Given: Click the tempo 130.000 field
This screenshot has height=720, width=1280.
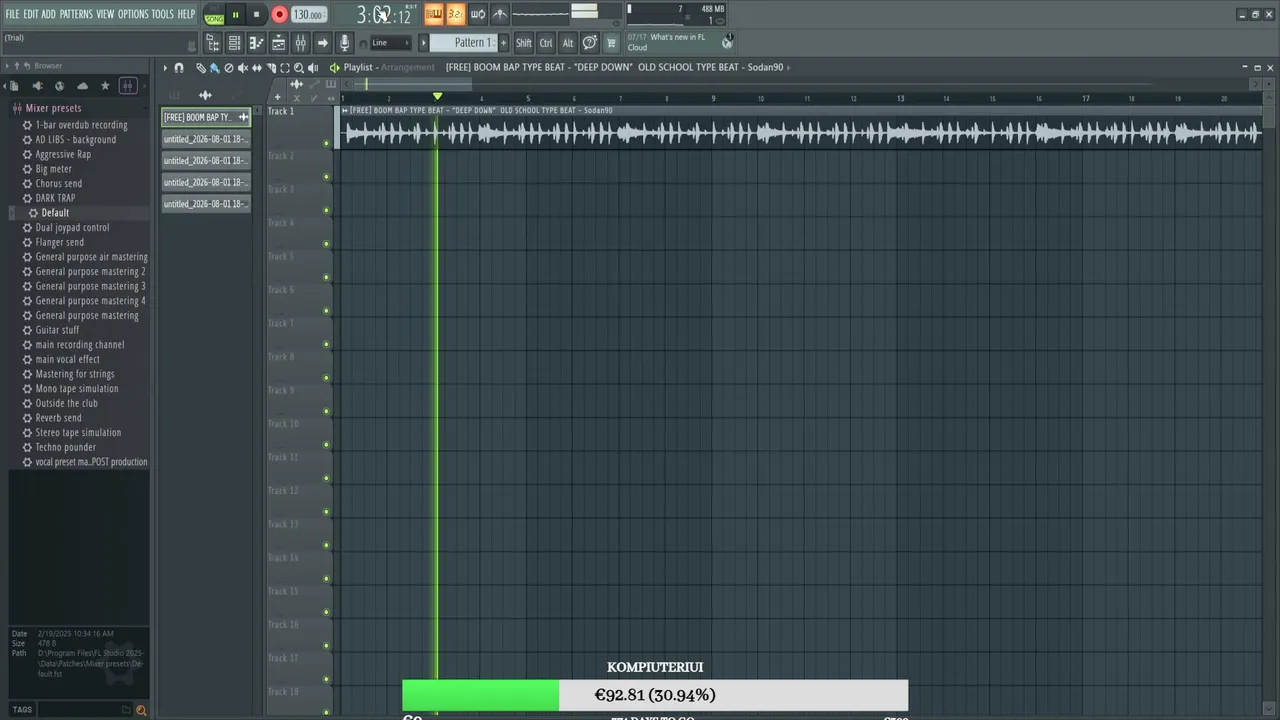Looking at the screenshot, I should (308, 15).
